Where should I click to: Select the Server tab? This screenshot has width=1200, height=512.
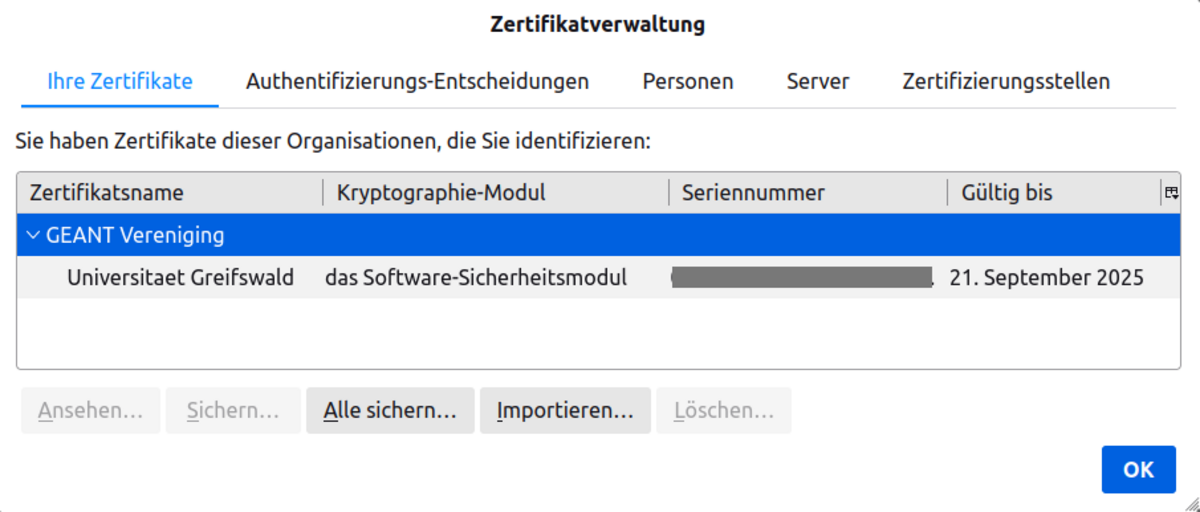click(818, 82)
